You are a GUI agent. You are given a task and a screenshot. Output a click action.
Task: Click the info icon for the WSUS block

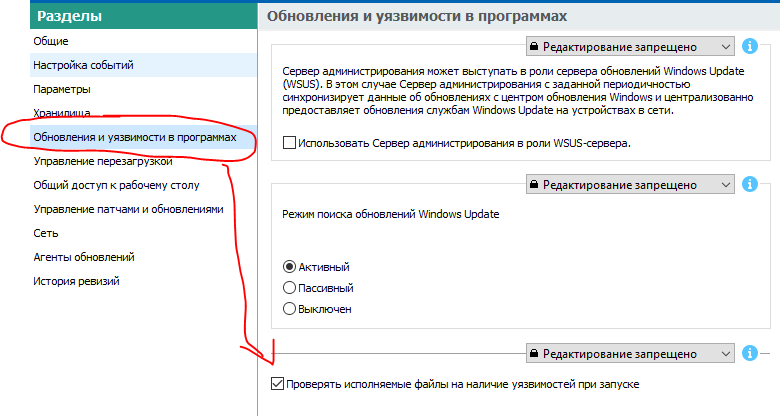[750, 46]
